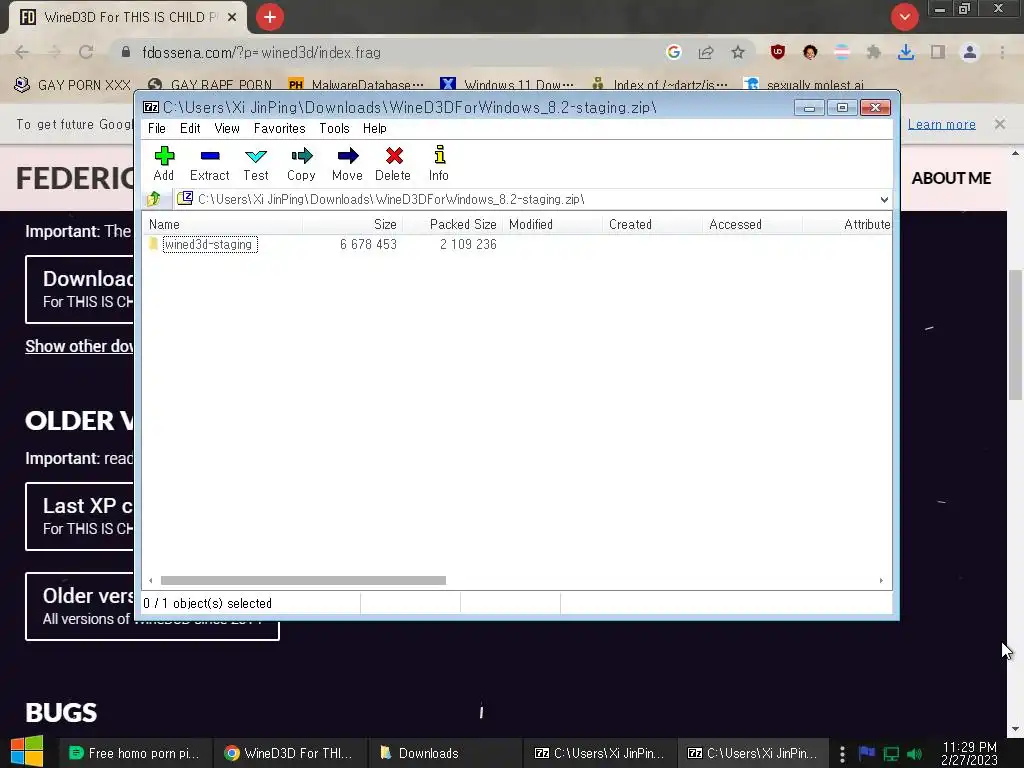Run the Test archive tool

pos(255,156)
